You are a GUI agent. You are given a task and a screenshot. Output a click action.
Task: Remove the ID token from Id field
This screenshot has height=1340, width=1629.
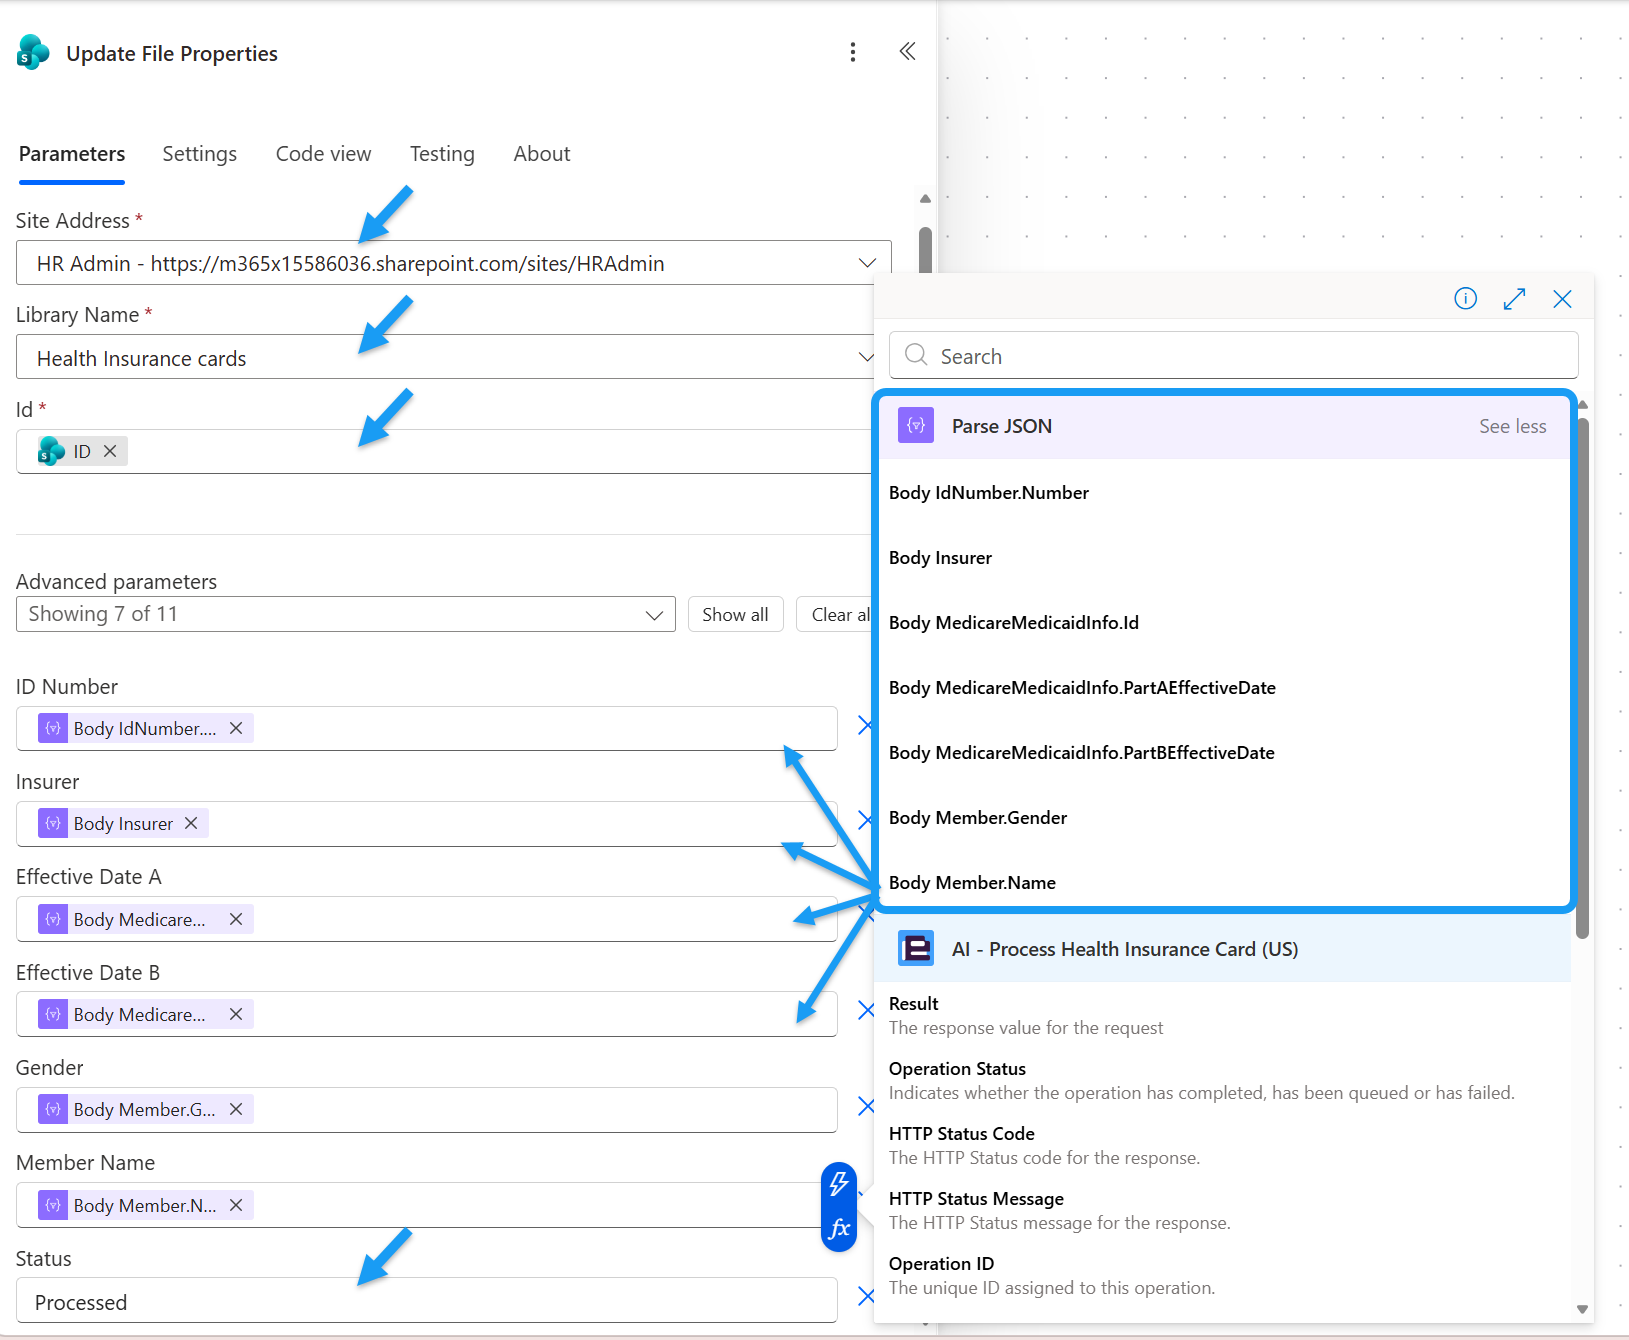pos(111,451)
